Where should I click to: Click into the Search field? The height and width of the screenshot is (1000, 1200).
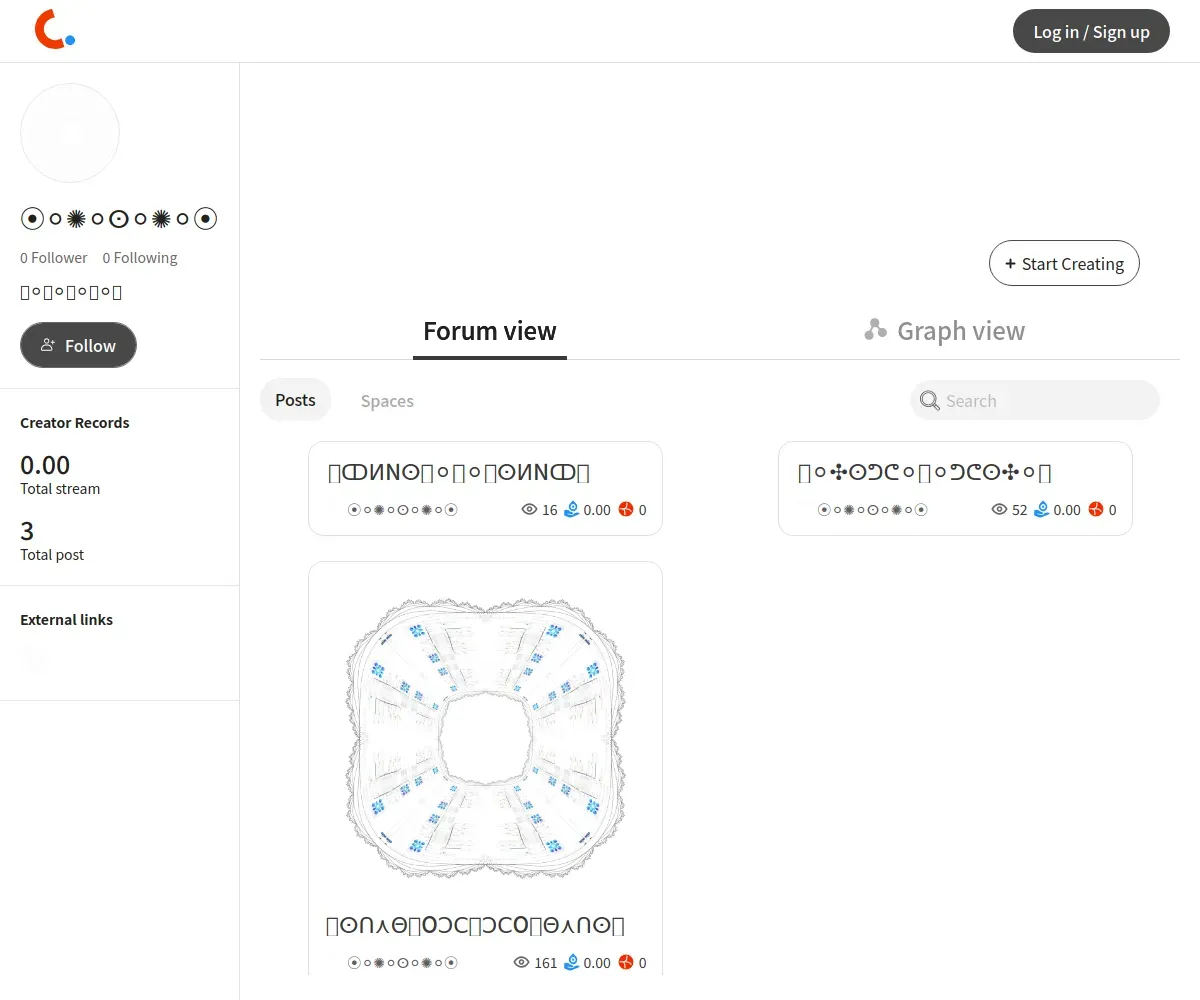click(1035, 400)
